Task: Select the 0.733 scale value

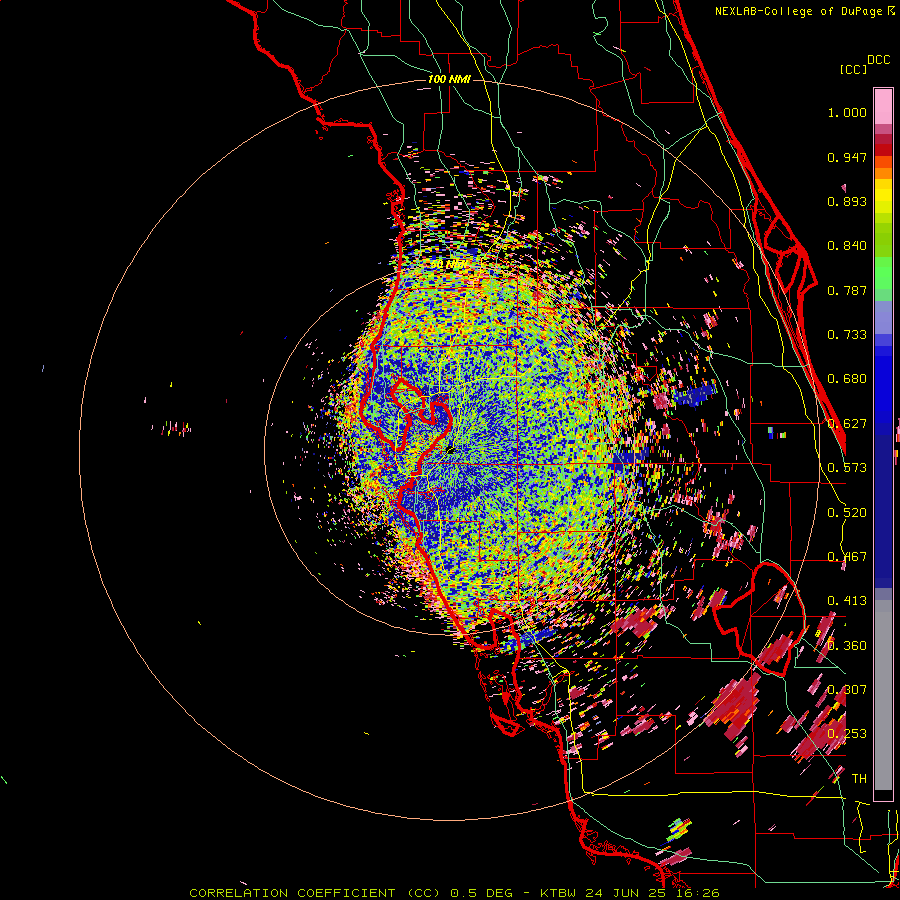Action: (847, 335)
